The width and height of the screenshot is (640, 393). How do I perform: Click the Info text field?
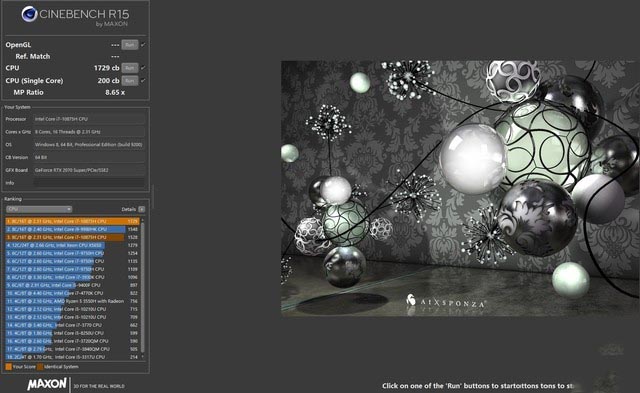(x=89, y=183)
